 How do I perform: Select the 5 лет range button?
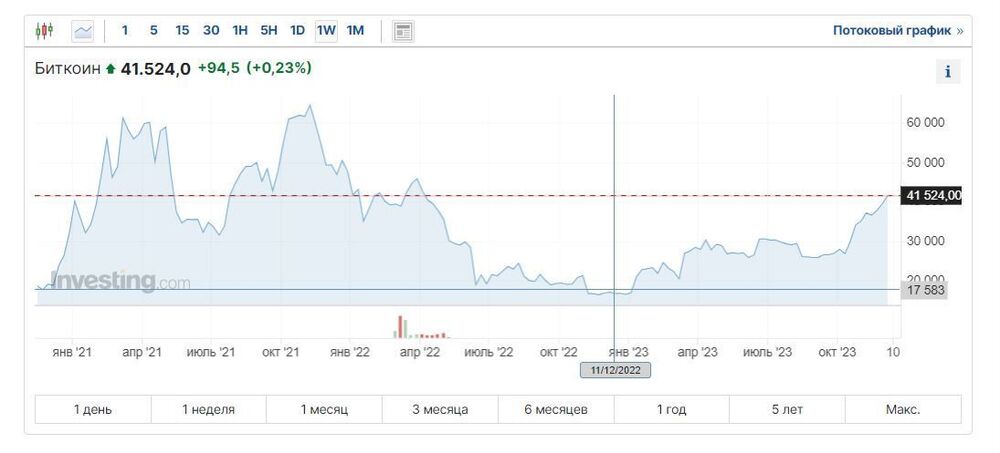787,410
